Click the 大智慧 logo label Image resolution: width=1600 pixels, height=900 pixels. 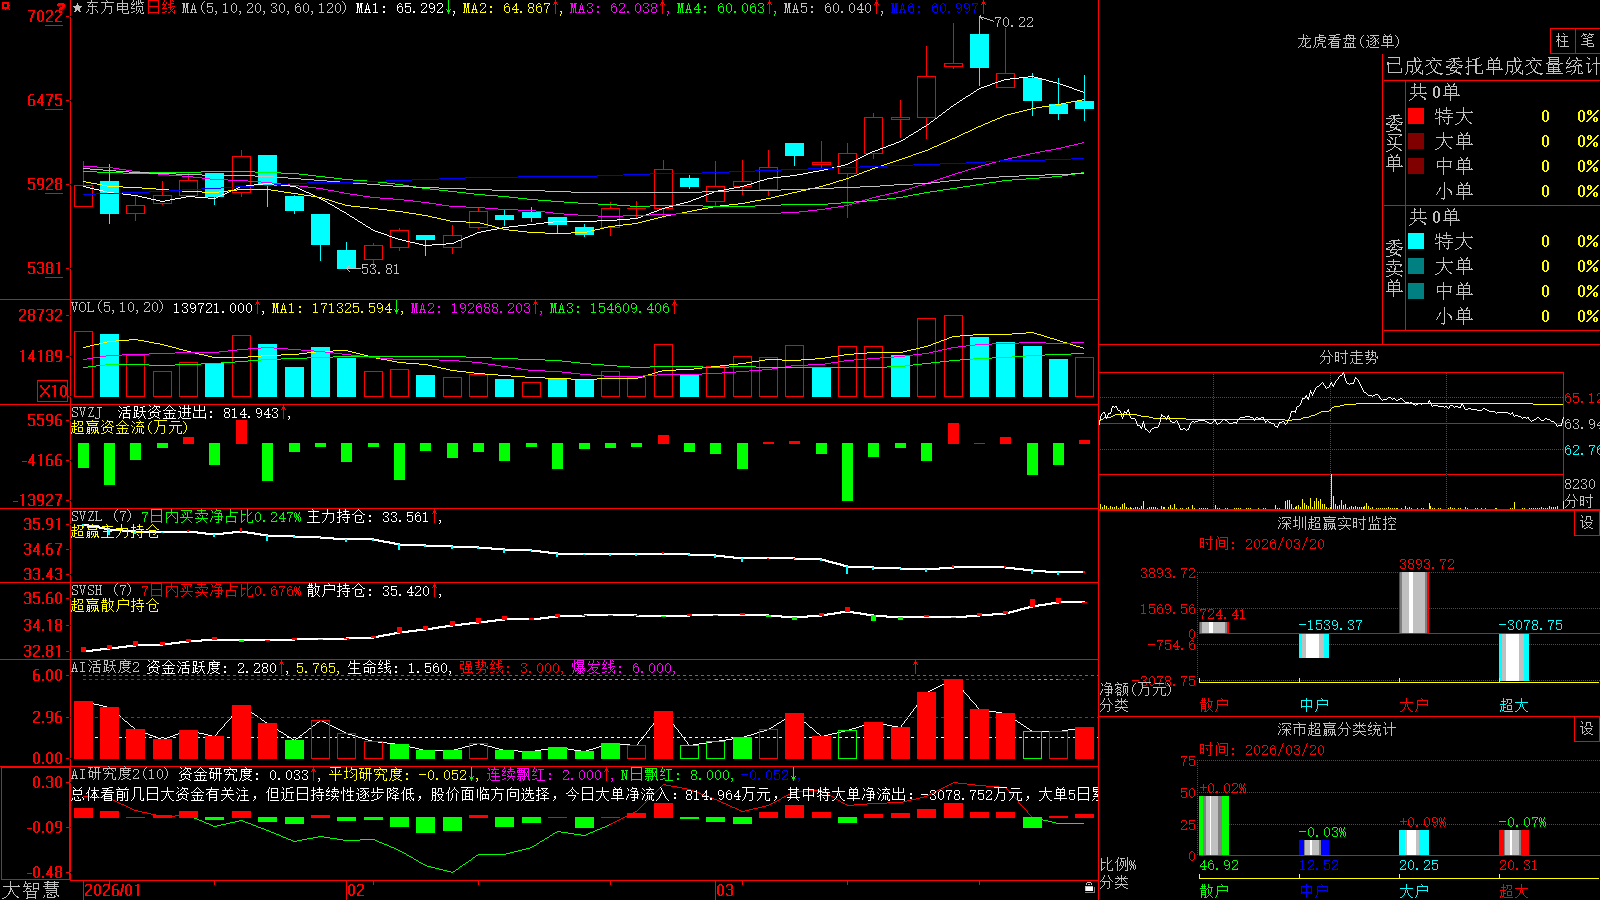31,890
